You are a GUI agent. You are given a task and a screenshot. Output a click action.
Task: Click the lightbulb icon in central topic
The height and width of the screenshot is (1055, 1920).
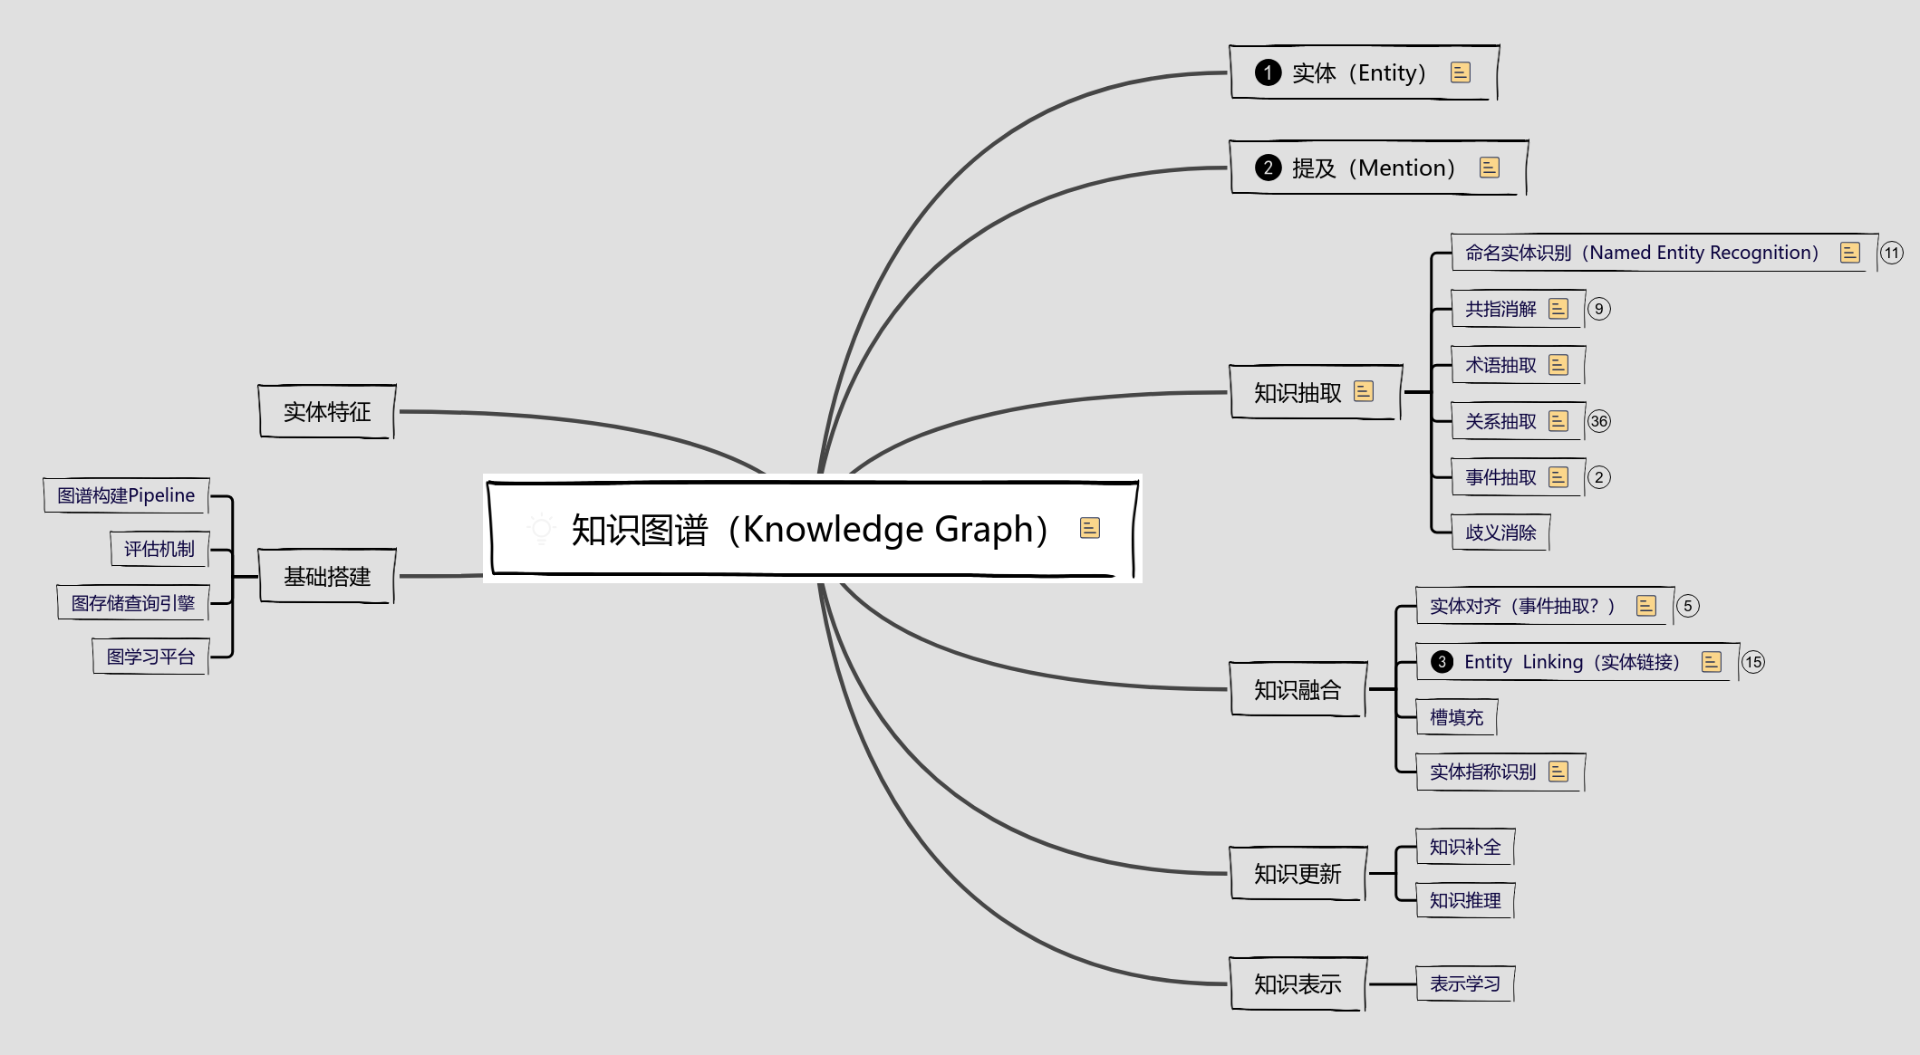click(541, 528)
